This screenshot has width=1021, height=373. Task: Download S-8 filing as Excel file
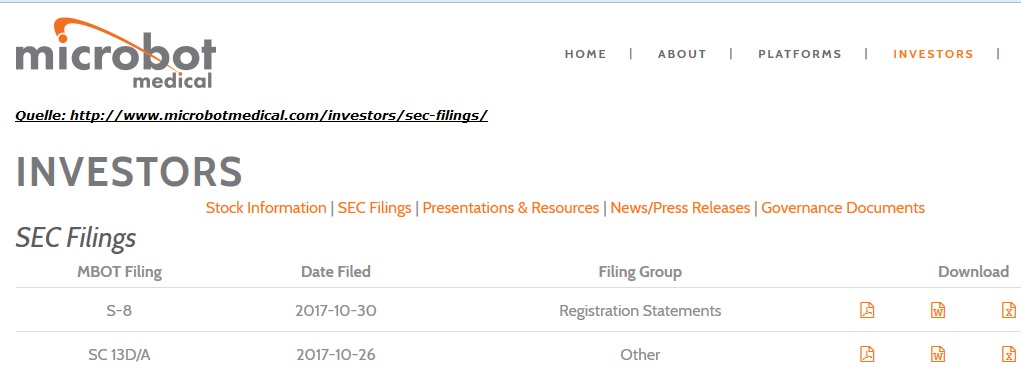pyautogui.click(x=1009, y=311)
